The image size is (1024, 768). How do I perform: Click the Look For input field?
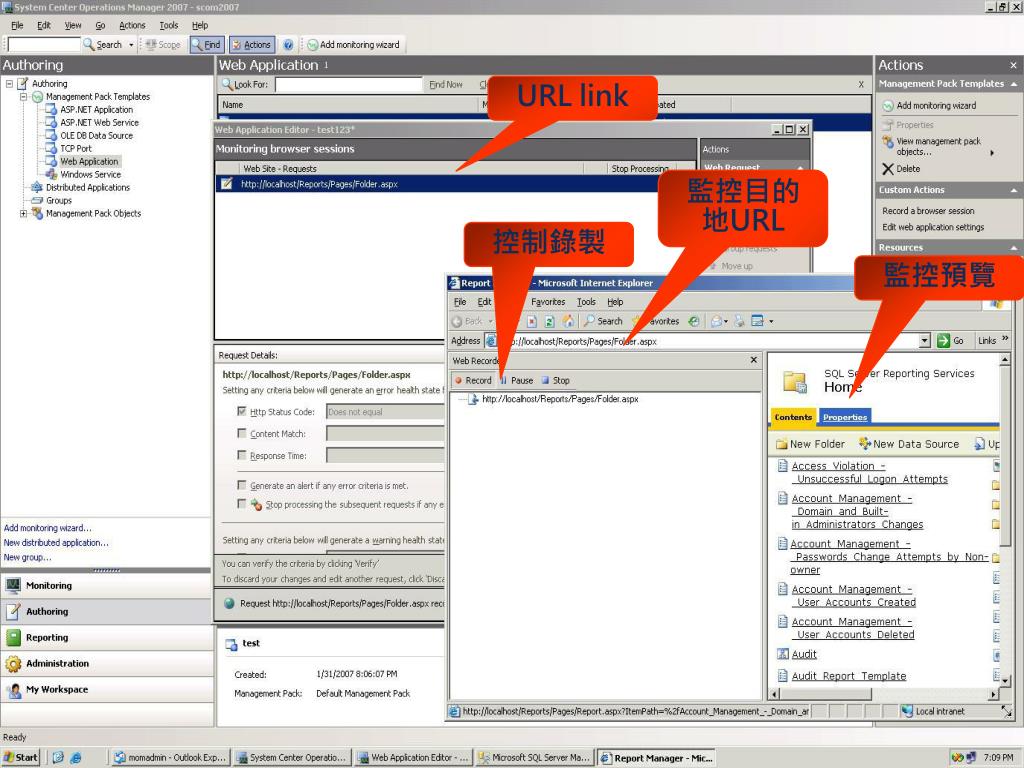pos(349,84)
